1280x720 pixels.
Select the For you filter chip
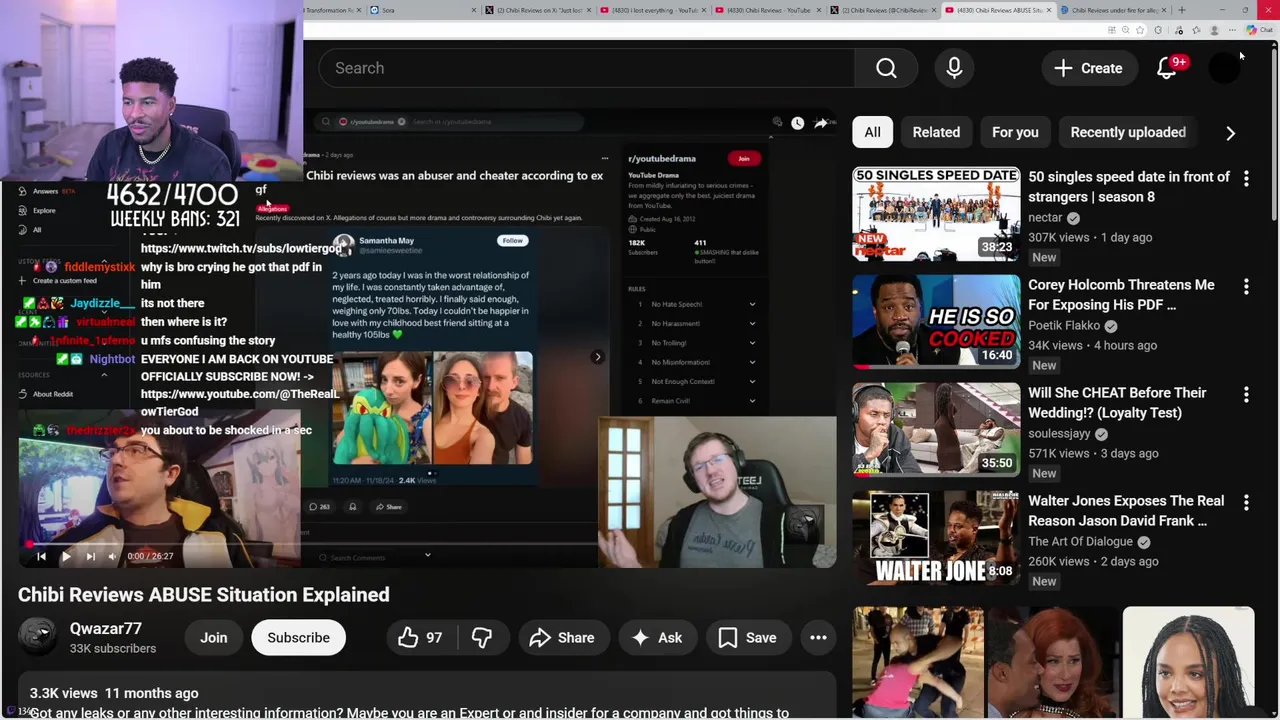tap(1015, 132)
